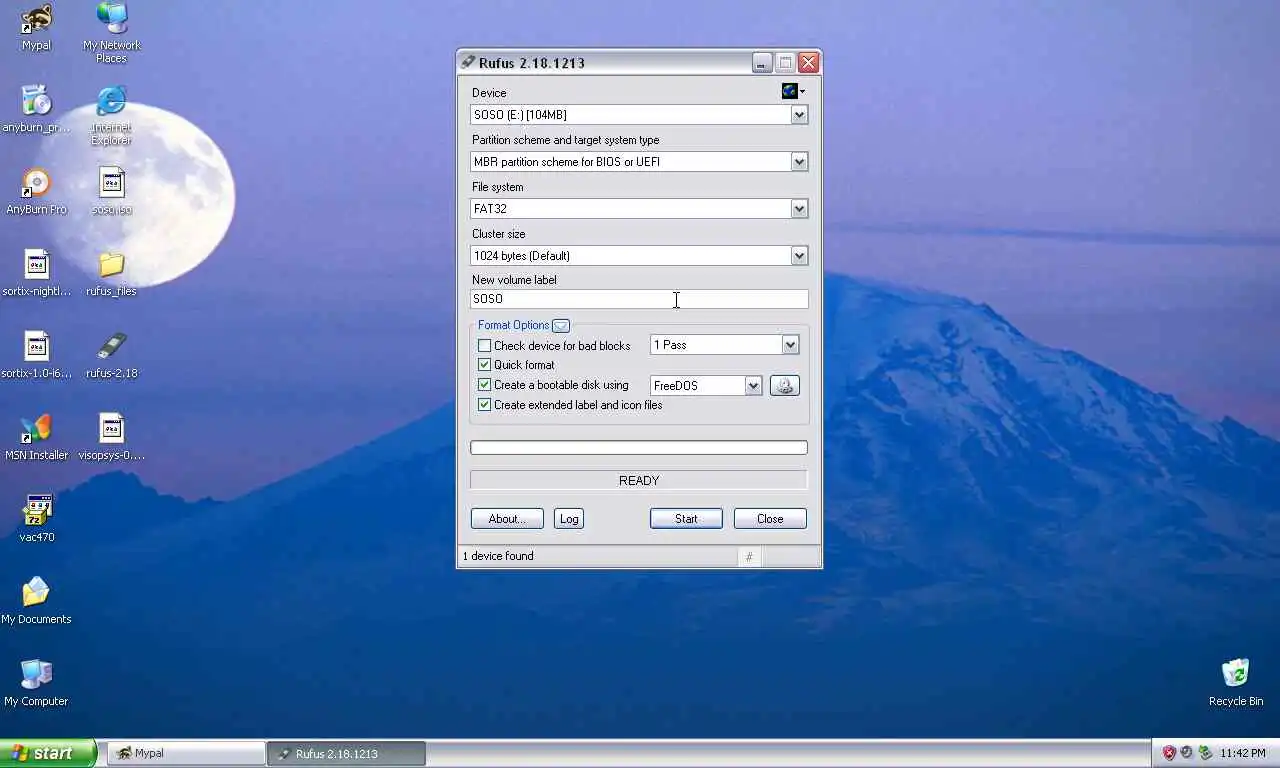Open the Log button

click(569, 519)
